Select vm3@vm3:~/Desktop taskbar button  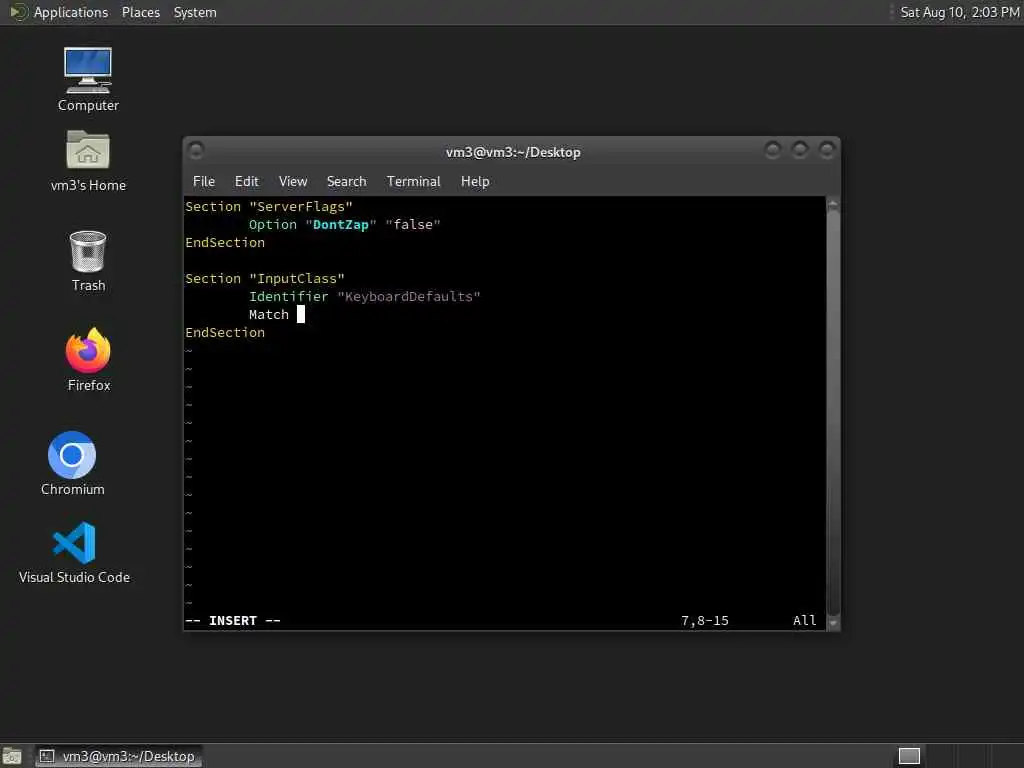click(x=118, y=756)
